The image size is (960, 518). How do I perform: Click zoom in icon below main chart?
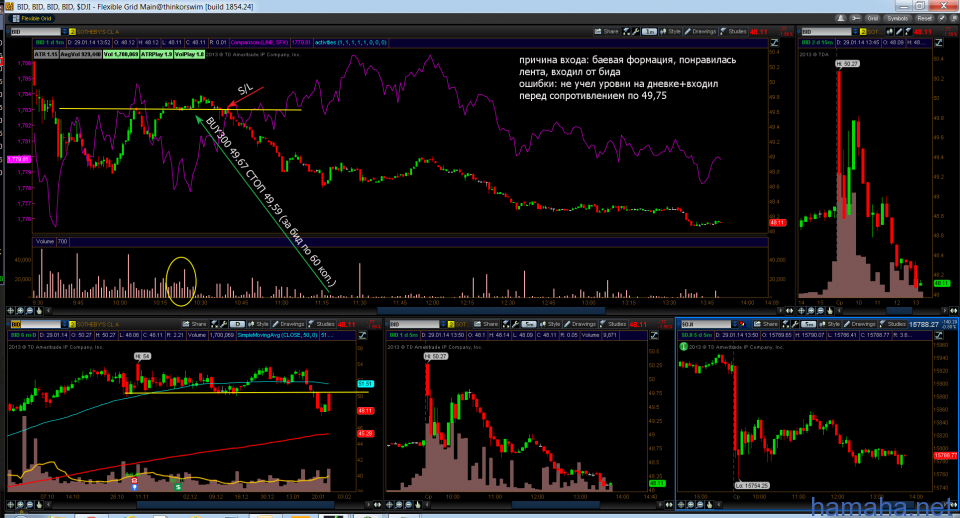[x=20, y=310]
